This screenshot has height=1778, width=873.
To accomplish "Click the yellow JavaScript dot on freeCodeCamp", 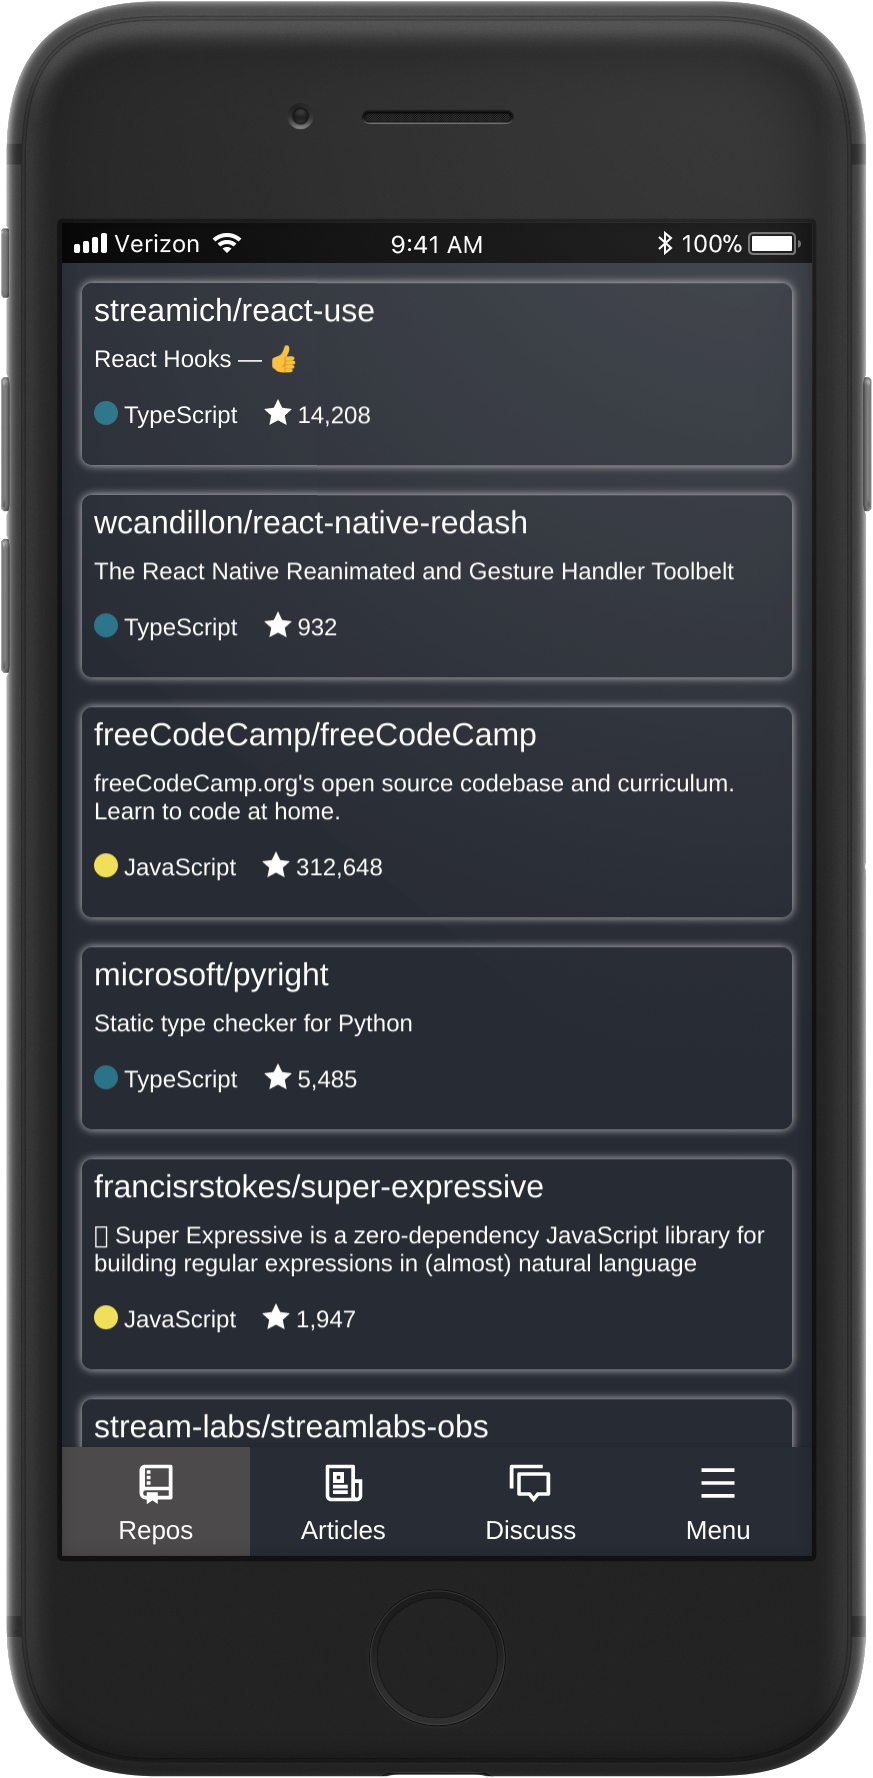I will [106, 865].
